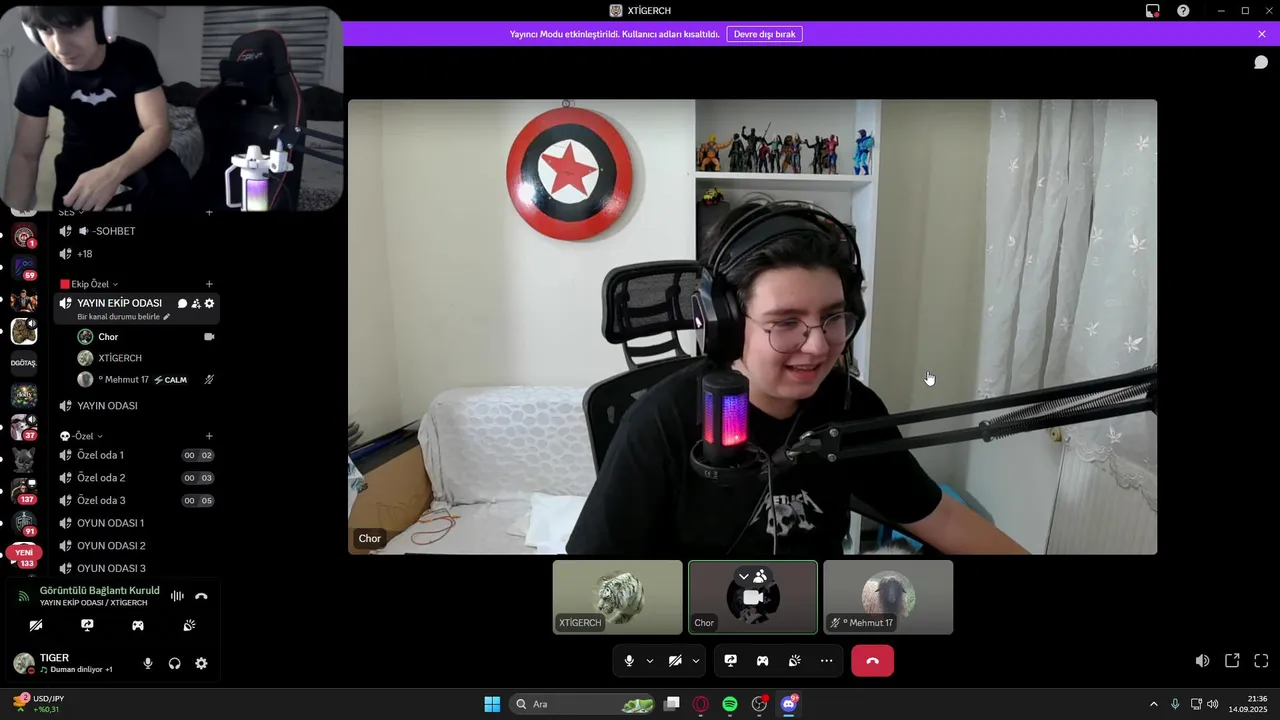1280x720 pixels.
Task: Select user XTİGERCH in voice channel
Action: 146,358
